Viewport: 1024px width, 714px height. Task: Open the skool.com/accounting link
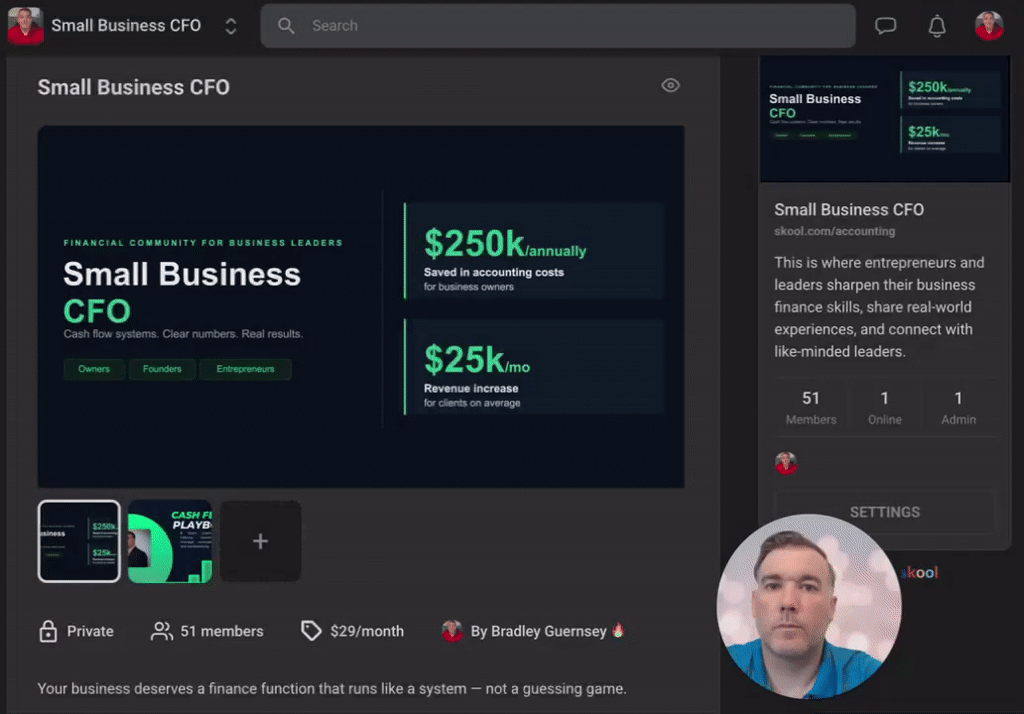pyautogui.click(x=834, y=231)
